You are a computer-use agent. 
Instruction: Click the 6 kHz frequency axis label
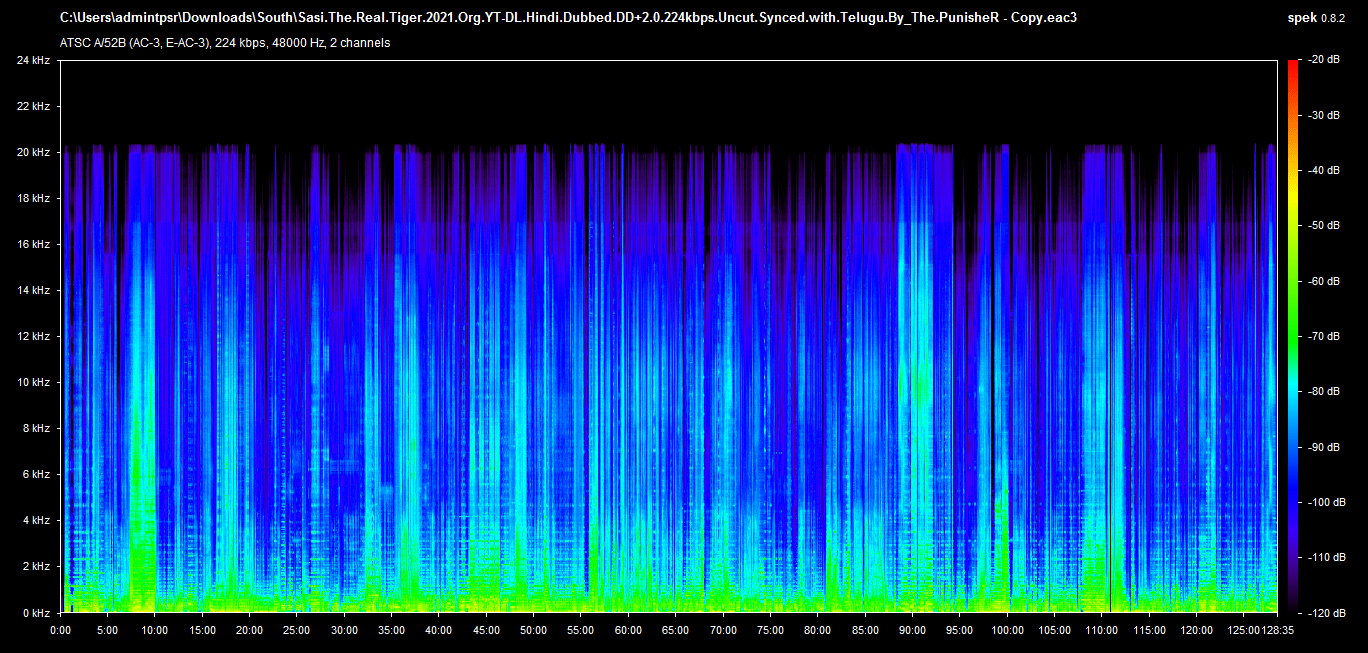pos(36,475)
